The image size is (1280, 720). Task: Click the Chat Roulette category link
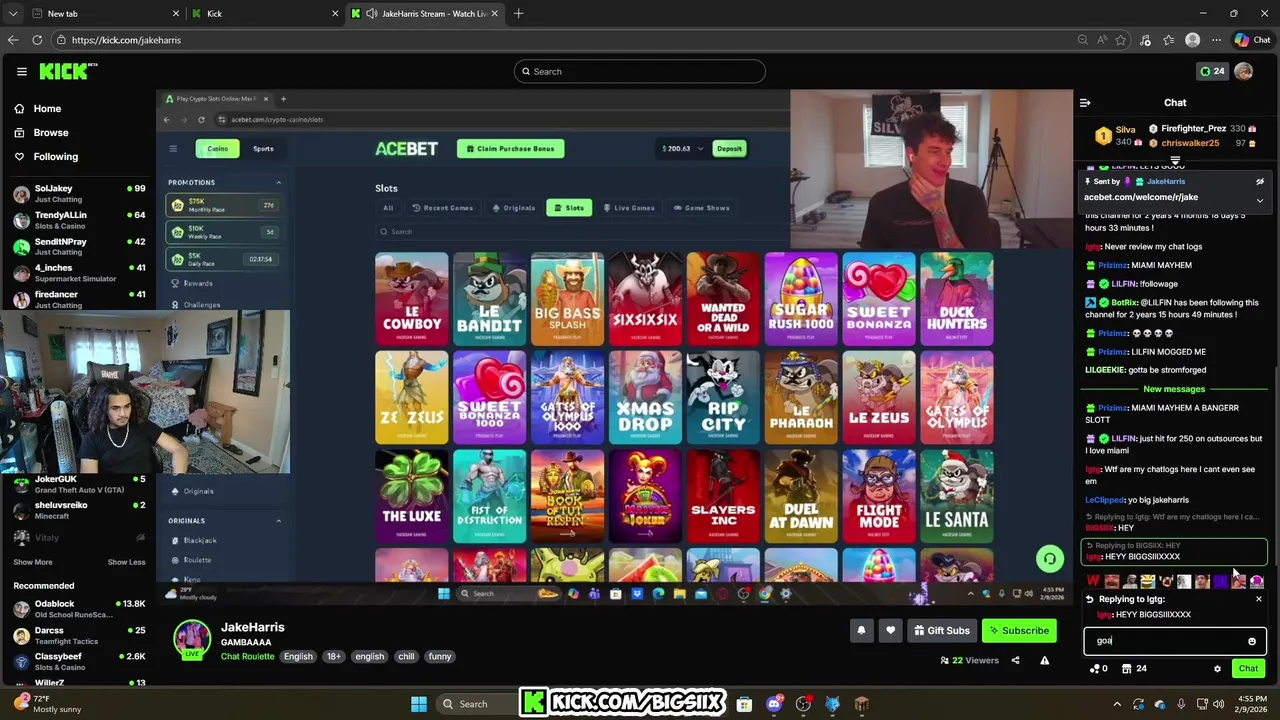tap(247, 656)
